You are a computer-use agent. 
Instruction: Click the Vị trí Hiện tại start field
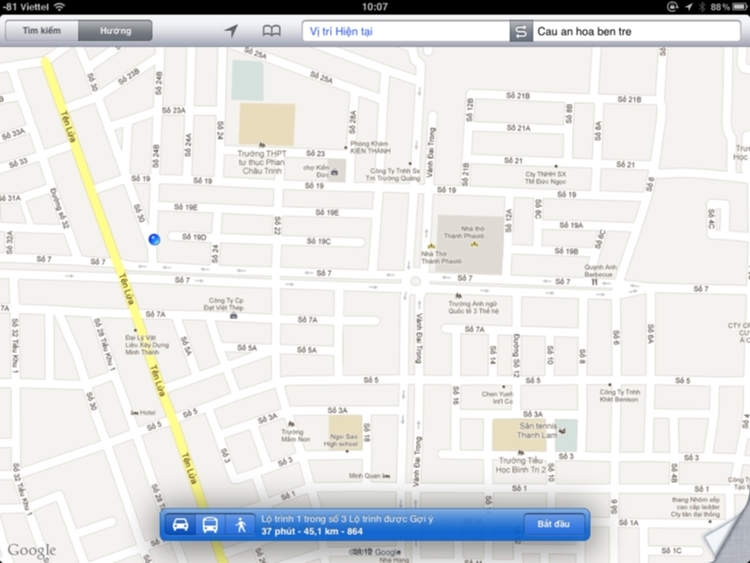point(406,32)
